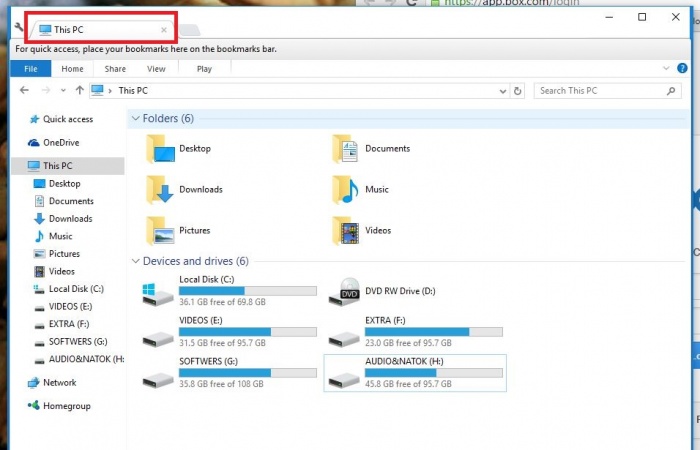Viewport: 700px width, 450px height.
Task: Click EXTRA (F:) usage bar
Action: coord(433,332)
